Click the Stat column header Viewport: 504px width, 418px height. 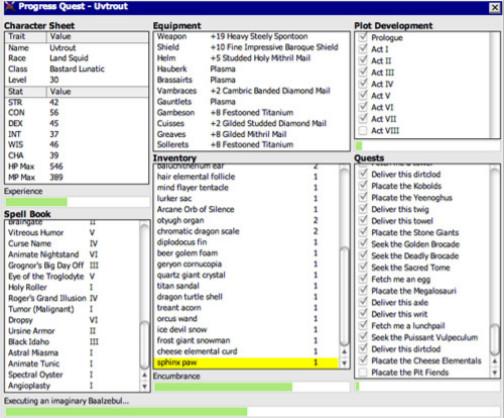coord(26,92)
